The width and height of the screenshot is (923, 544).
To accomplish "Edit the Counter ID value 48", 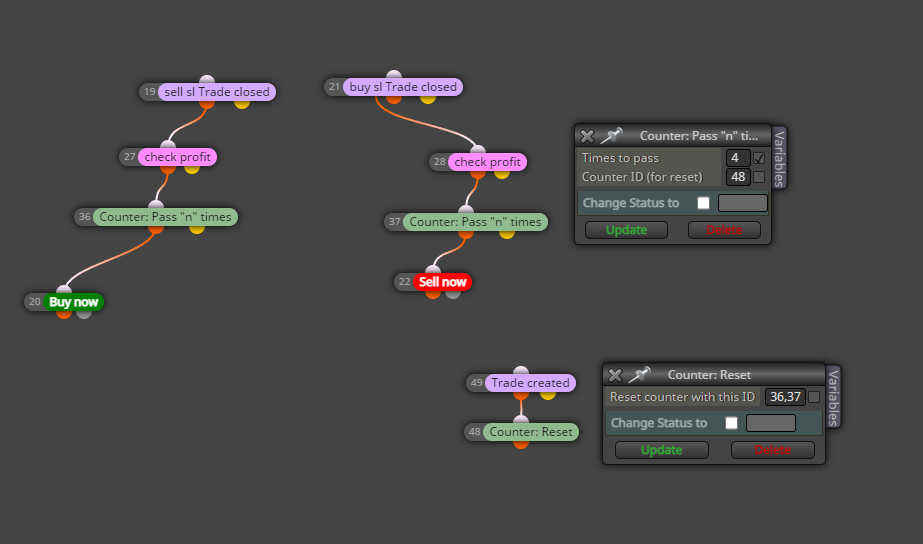I will pos(738,177).
